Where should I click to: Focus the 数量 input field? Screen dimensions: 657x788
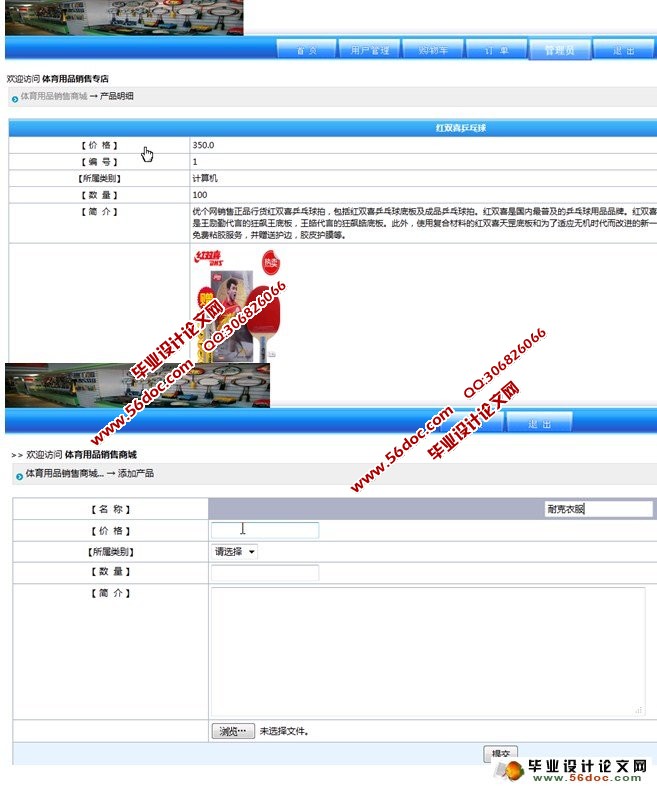click(265, 572)
